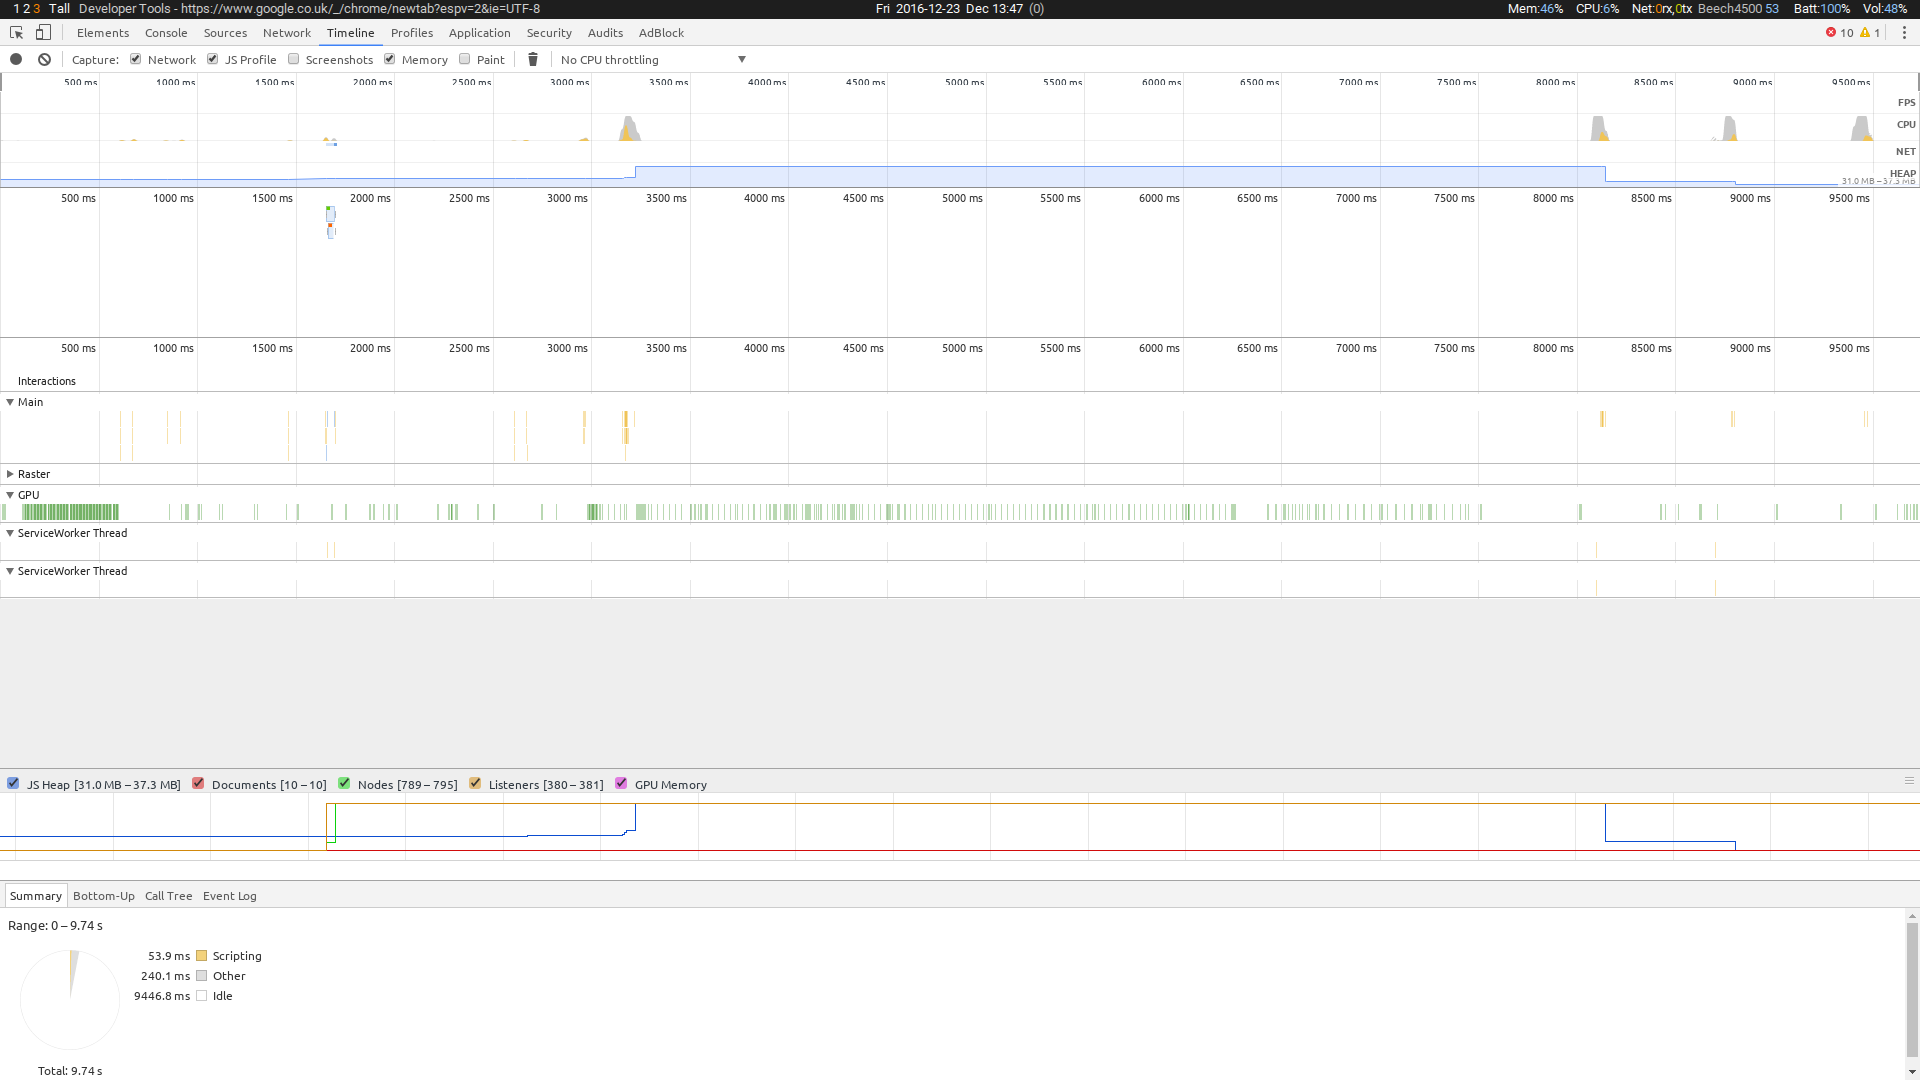The height and width of the screenshot is (1080, 1920).
Task: Start recording with the round Record button
Action: click(x=16, y=60)
